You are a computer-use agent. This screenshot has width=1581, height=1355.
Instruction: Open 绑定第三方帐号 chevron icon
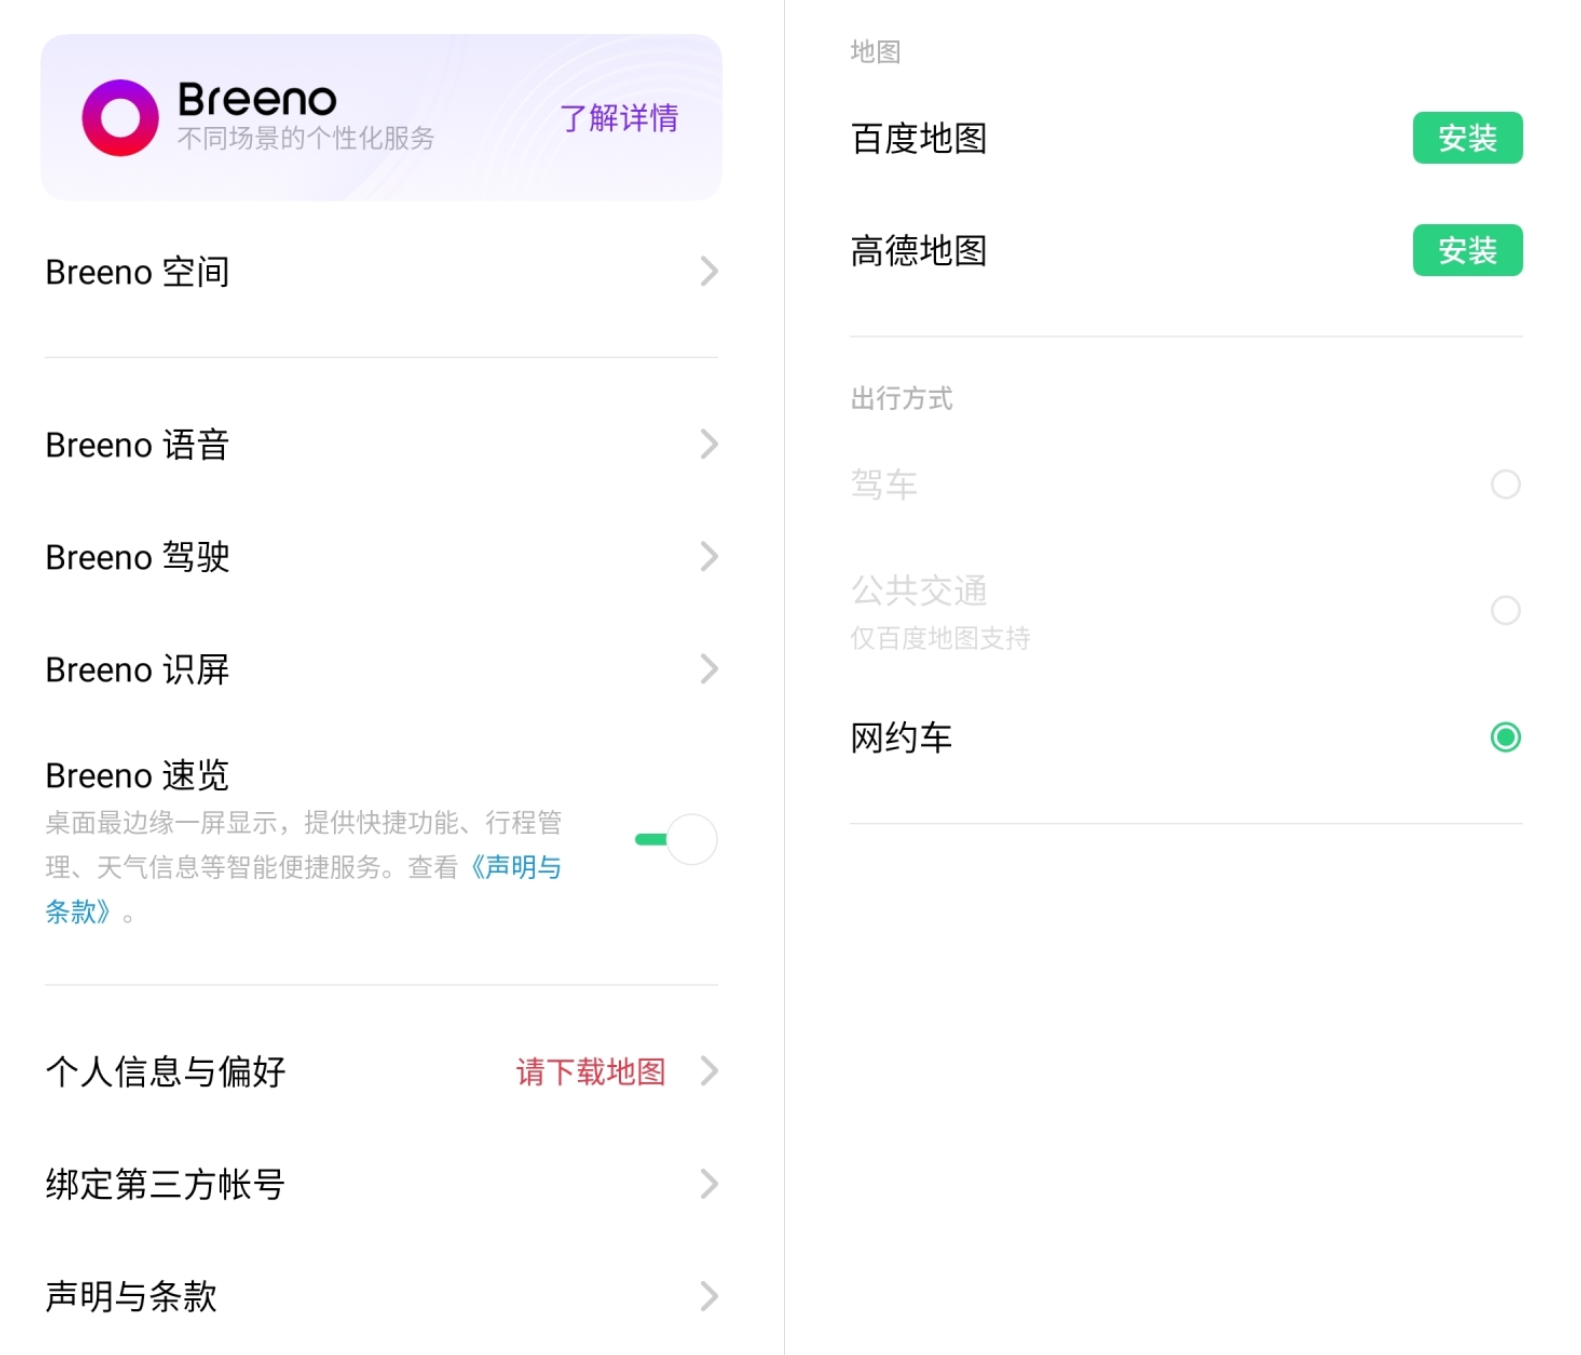pyautogui.click(x=709, y=1184)
